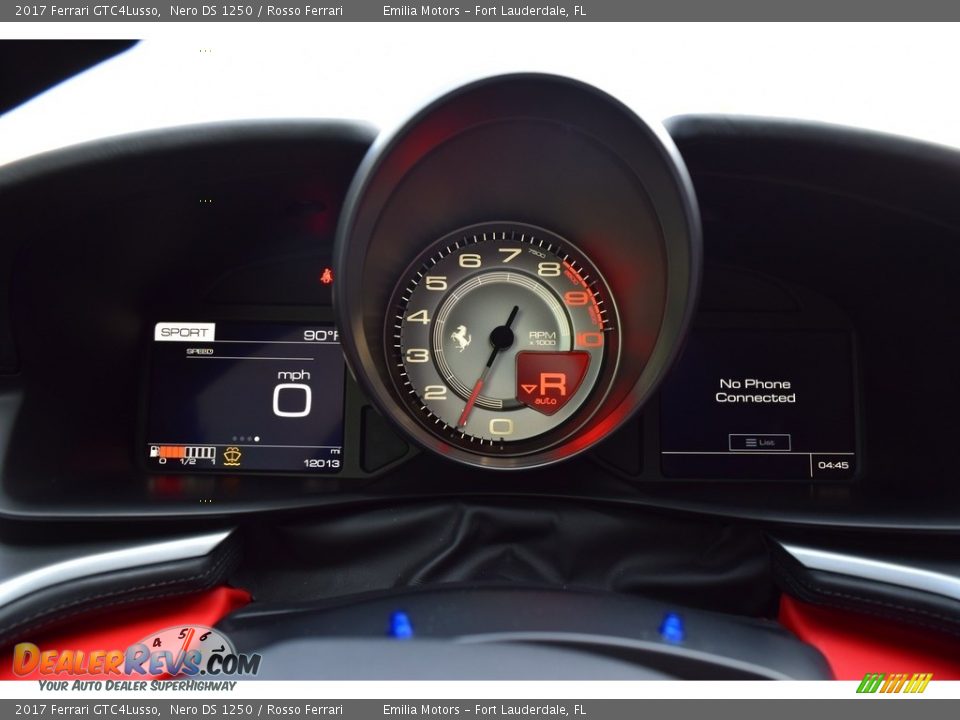This screenshot has height=720, width=960.
Task: Click the red R gear indicator
Action: [552, 383]
